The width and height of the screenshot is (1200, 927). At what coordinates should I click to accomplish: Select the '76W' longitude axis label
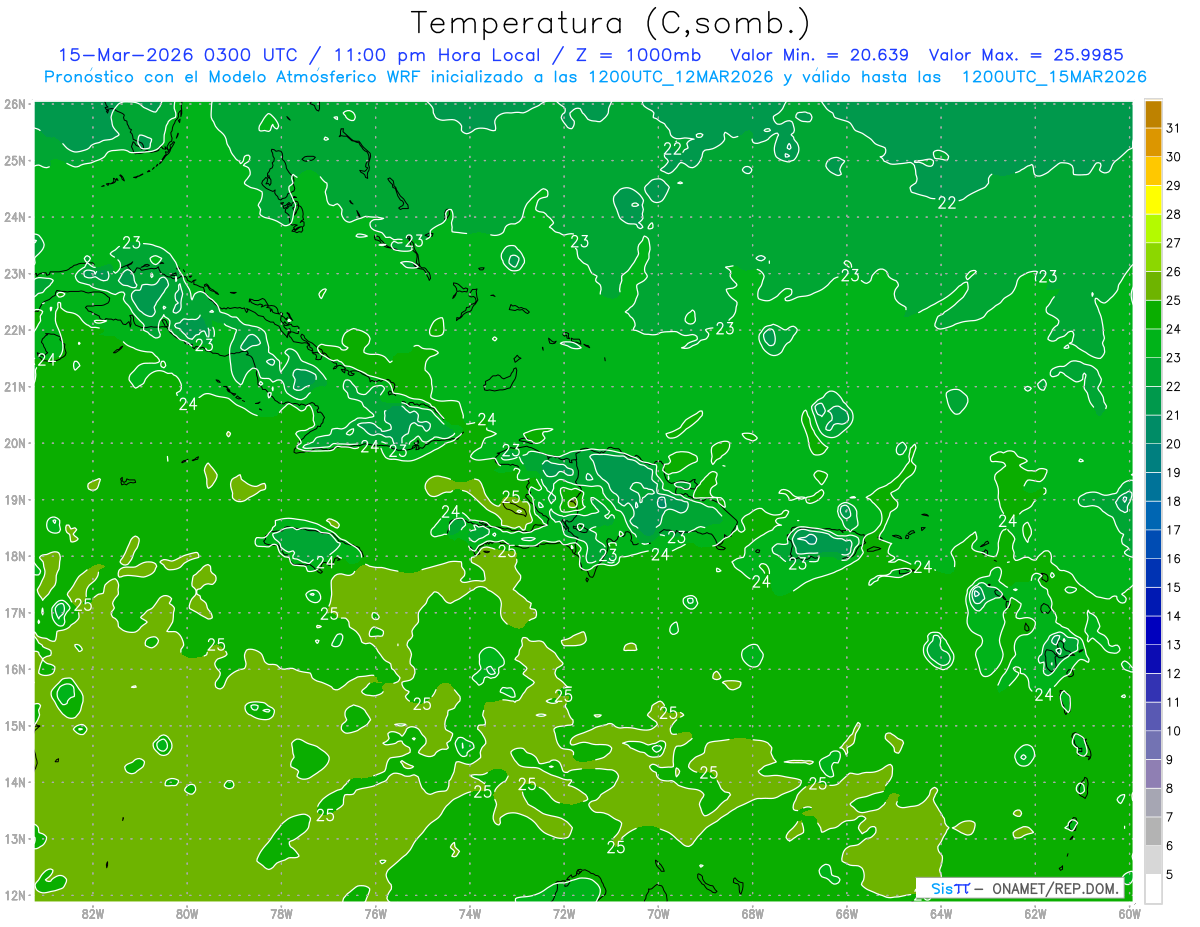tap(375, 913)
